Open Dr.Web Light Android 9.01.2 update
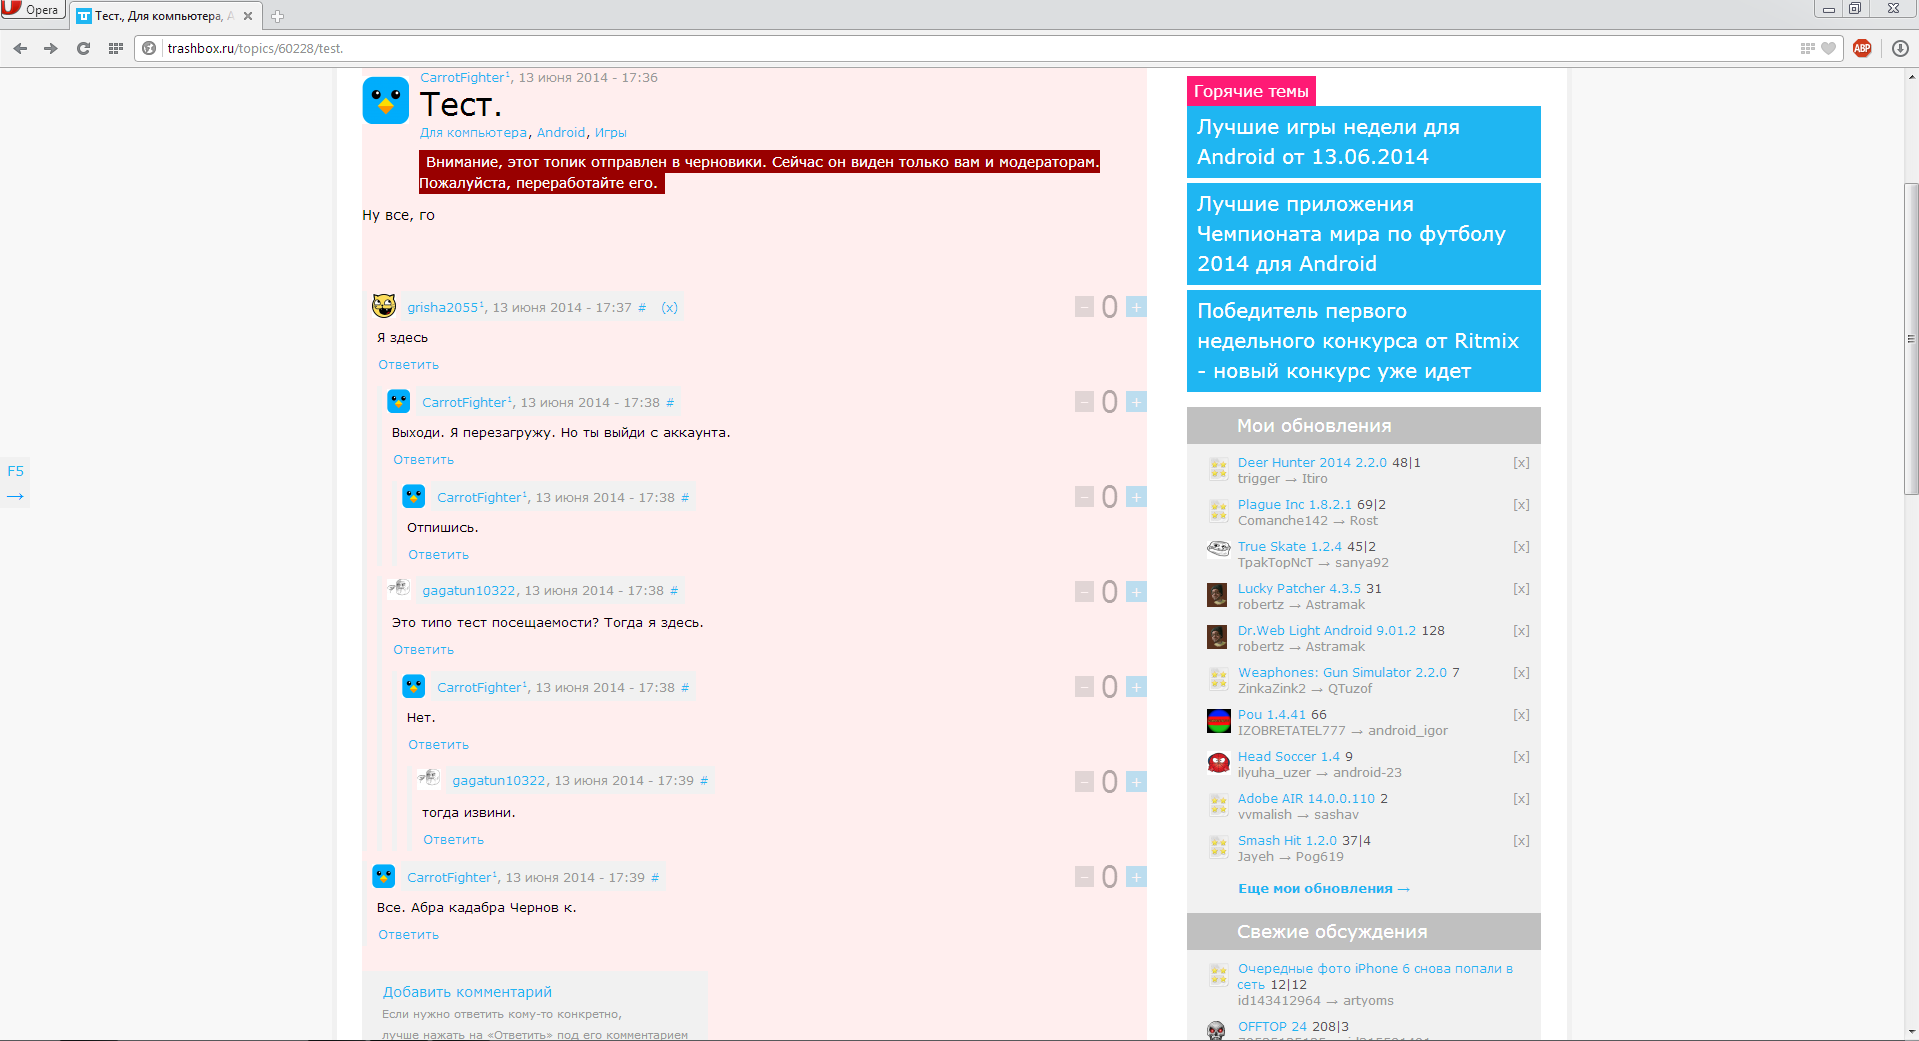1919x1041 pixels. (1327, 630)
